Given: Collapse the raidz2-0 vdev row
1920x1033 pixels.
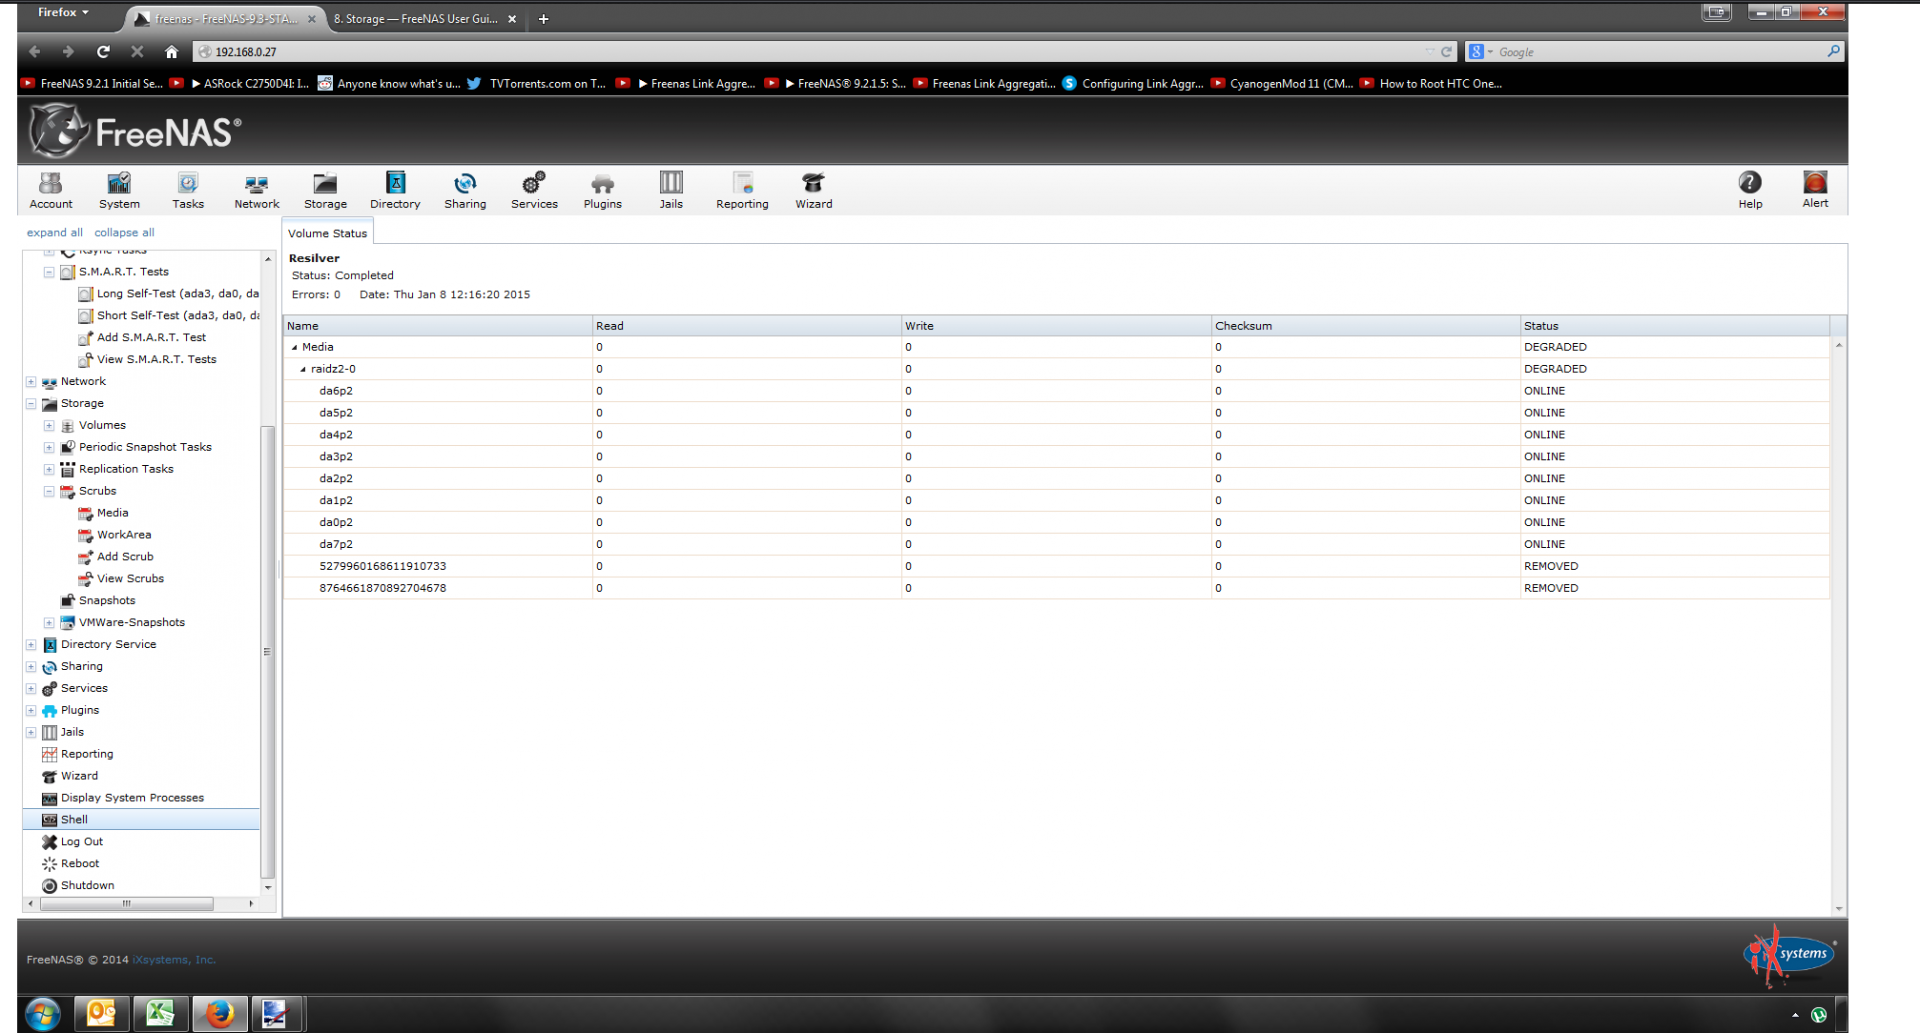Looking at the screenshot, I should click(303, 369).
